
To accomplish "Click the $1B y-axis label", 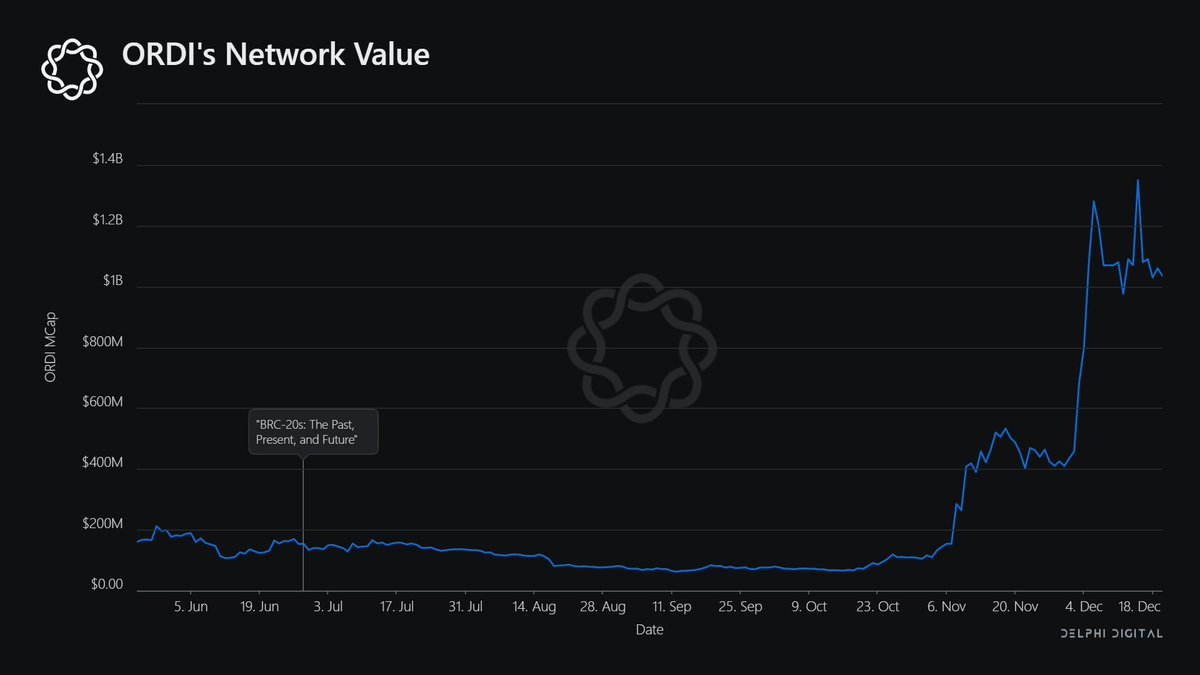I will [x=110, y=282].
